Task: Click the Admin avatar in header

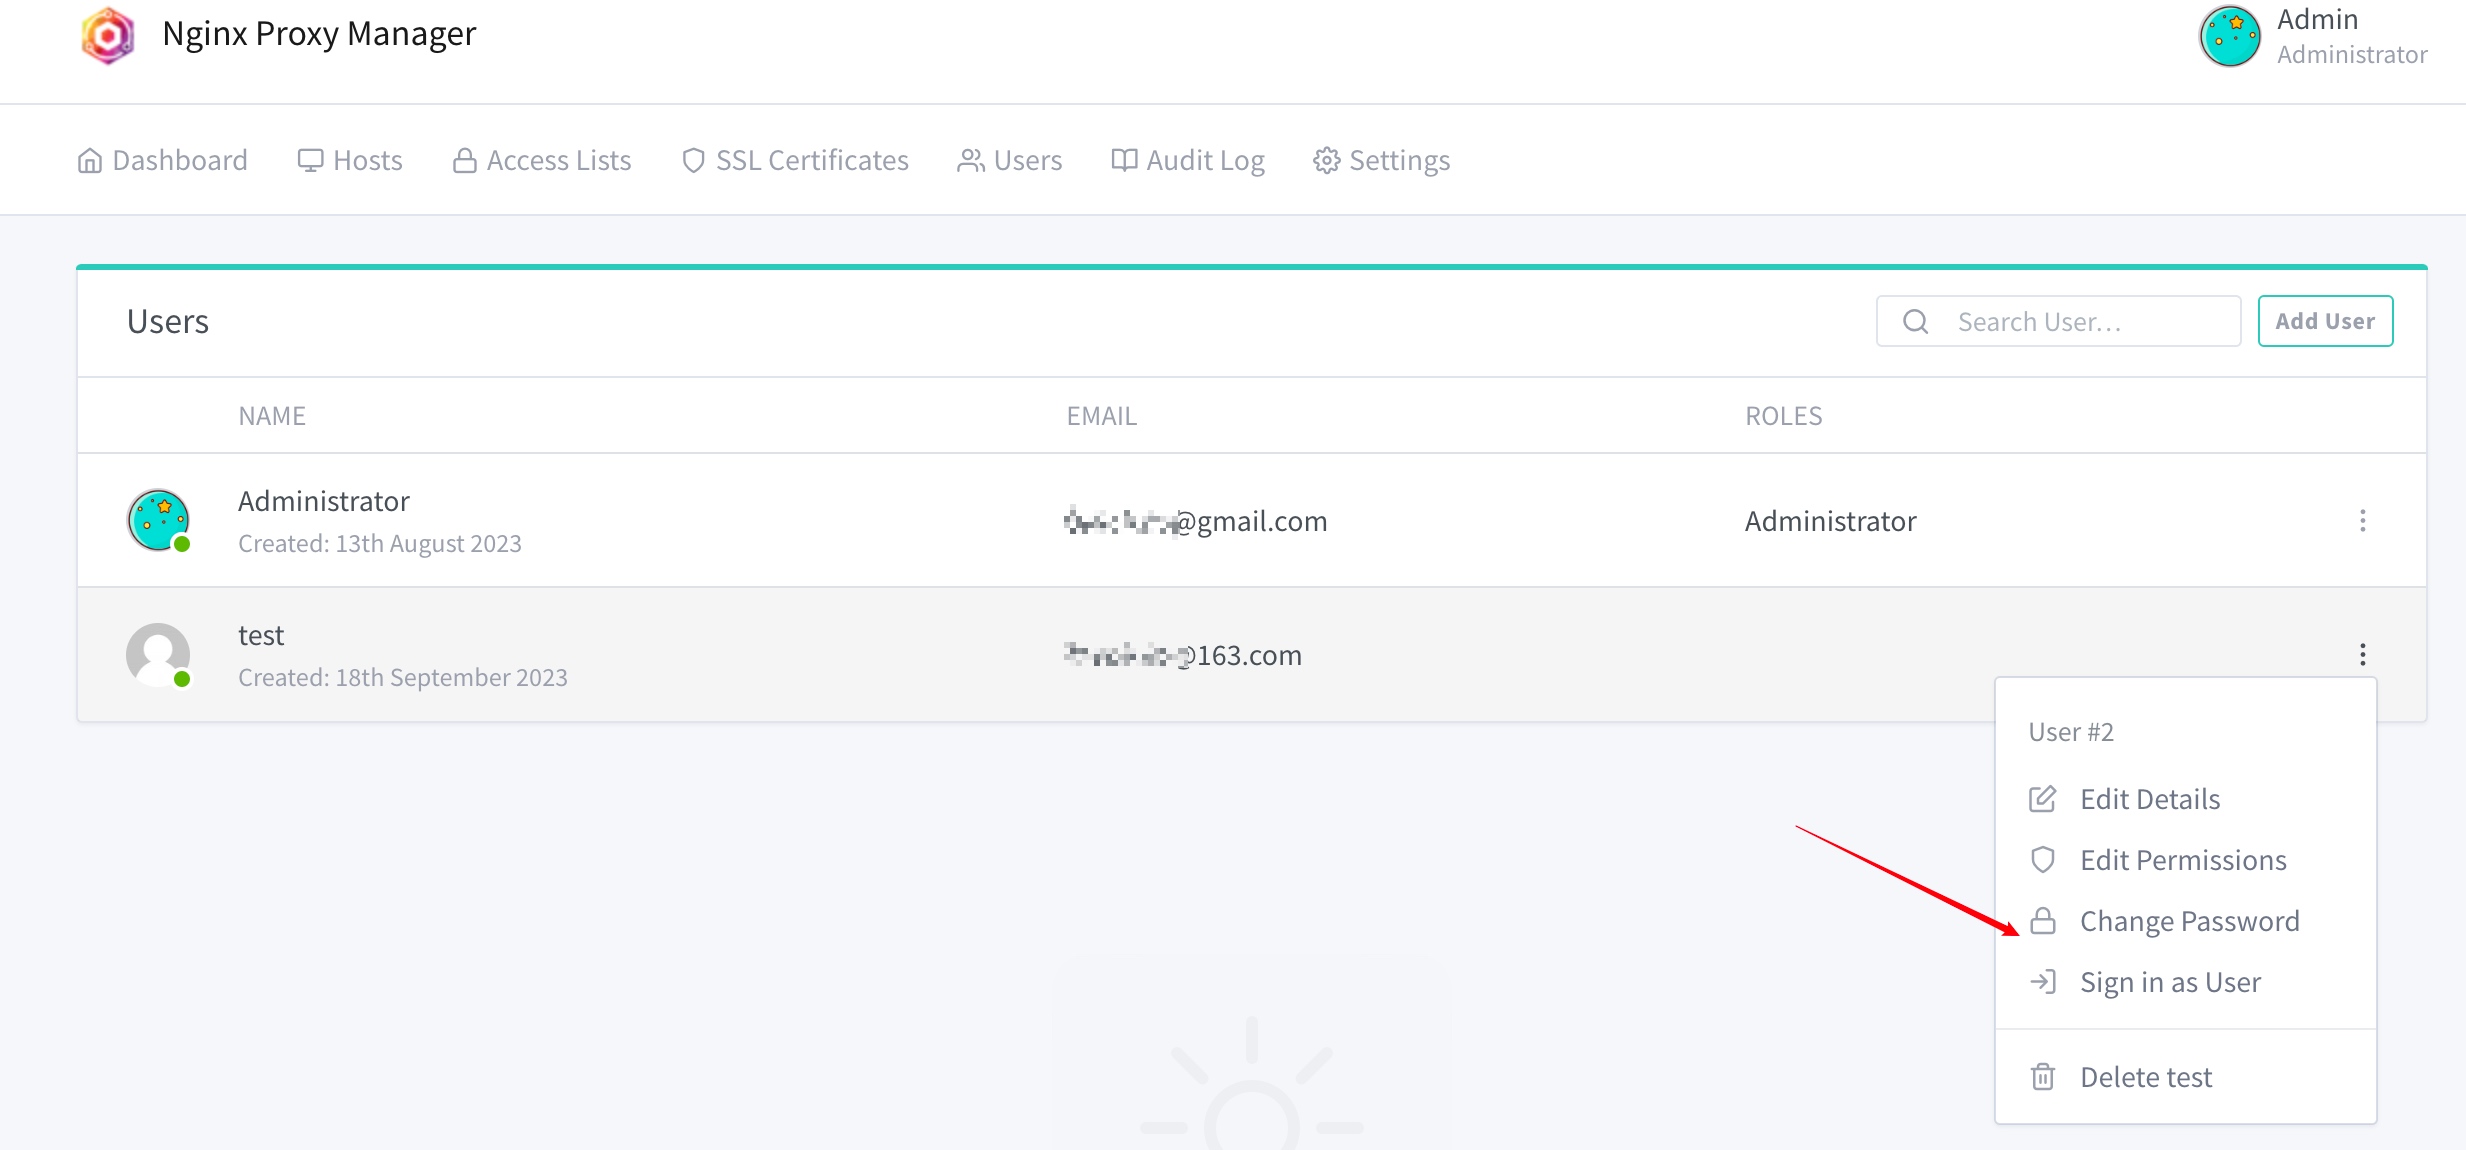Action: [x=2229, y=36]
